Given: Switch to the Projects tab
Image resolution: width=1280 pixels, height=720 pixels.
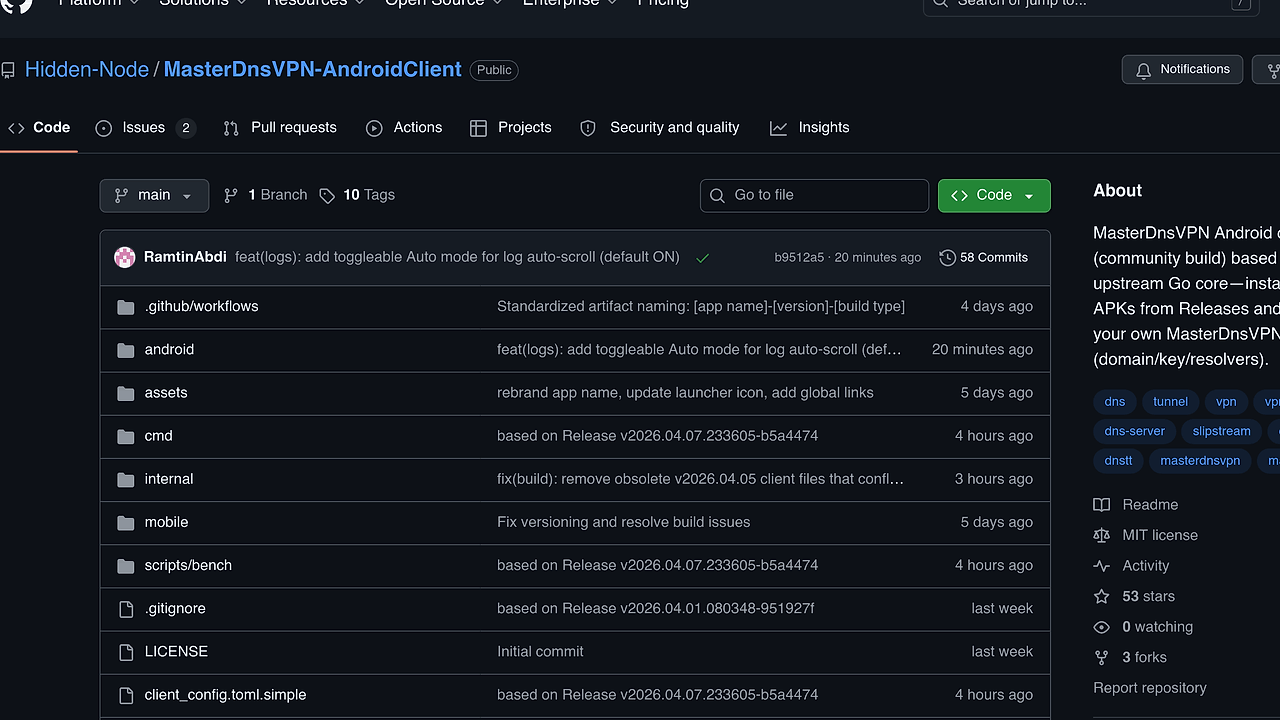Looking at the screenshot, I should point(511,128).
